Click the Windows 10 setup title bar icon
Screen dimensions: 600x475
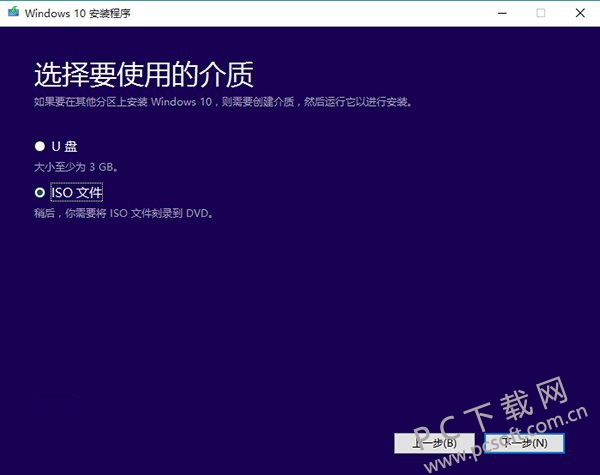[x=13, y=12]
